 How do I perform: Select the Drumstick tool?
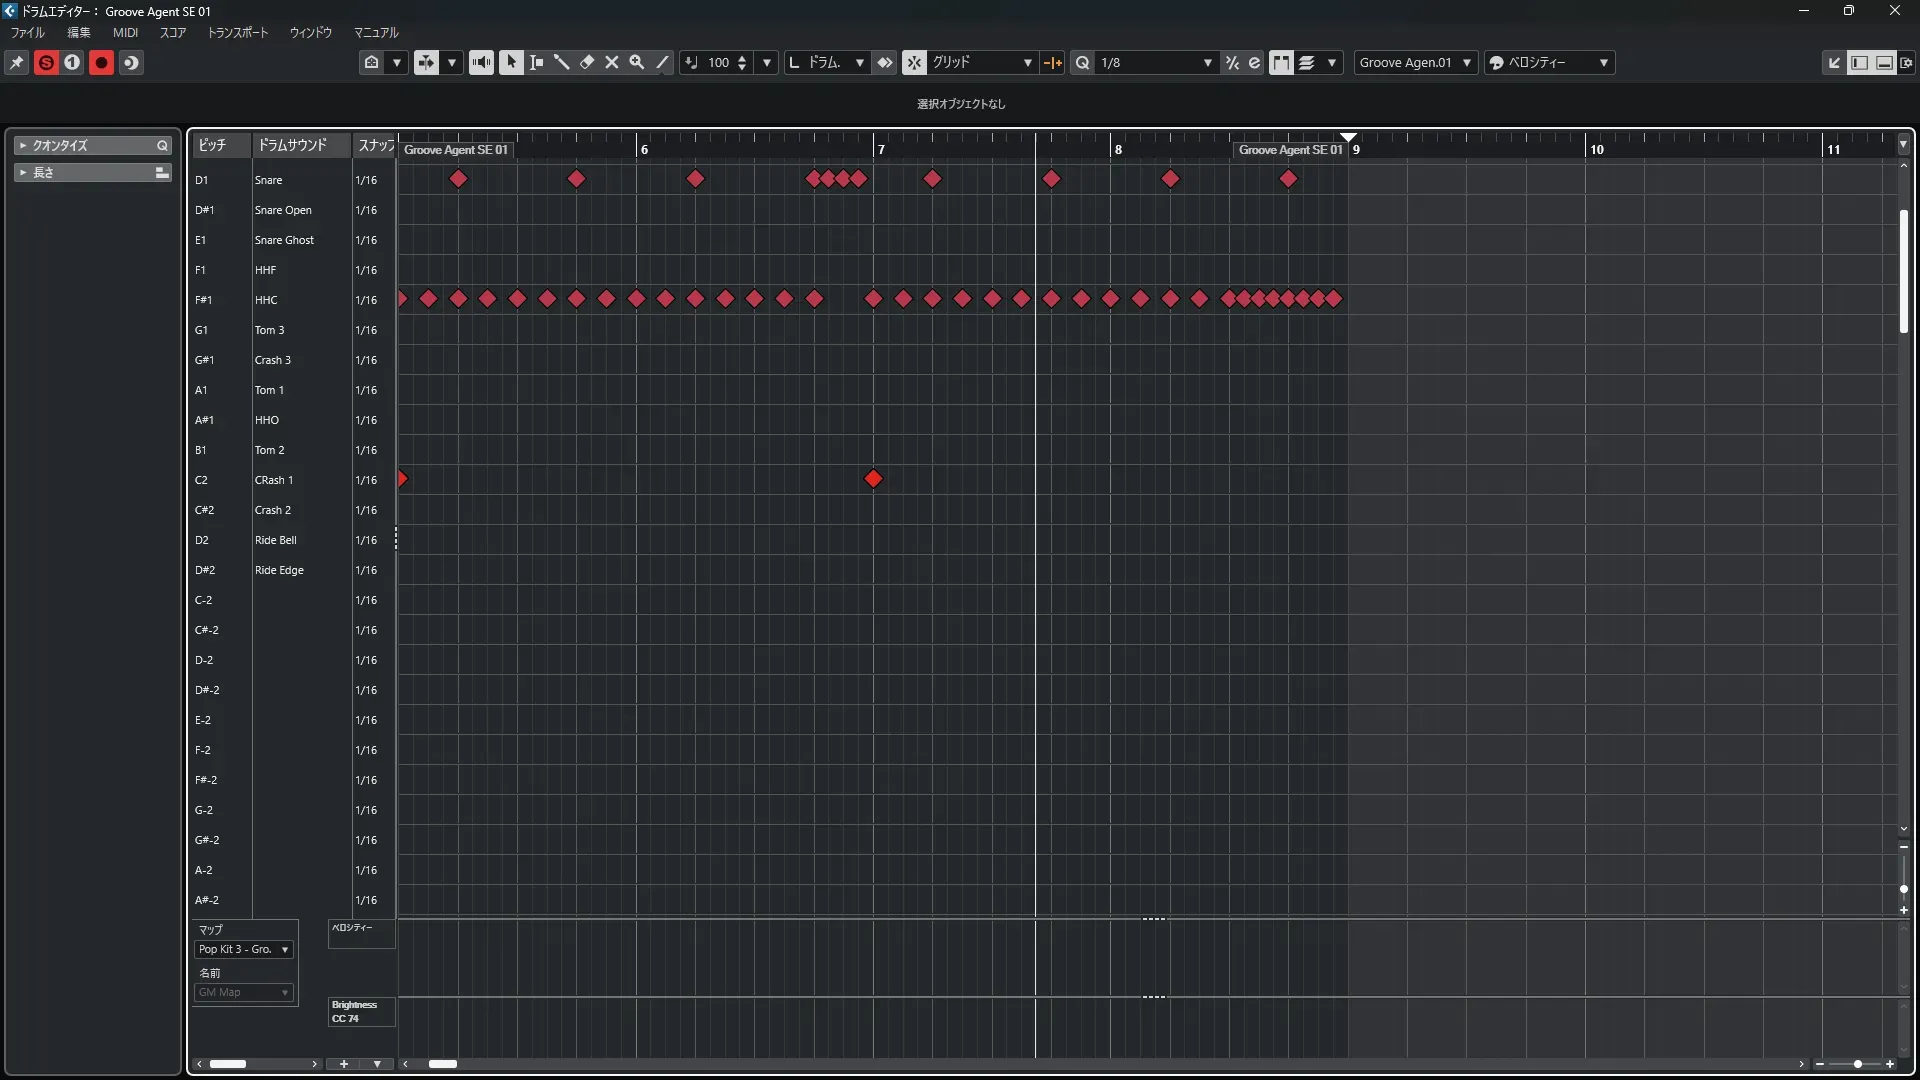[x=561, y=62]
